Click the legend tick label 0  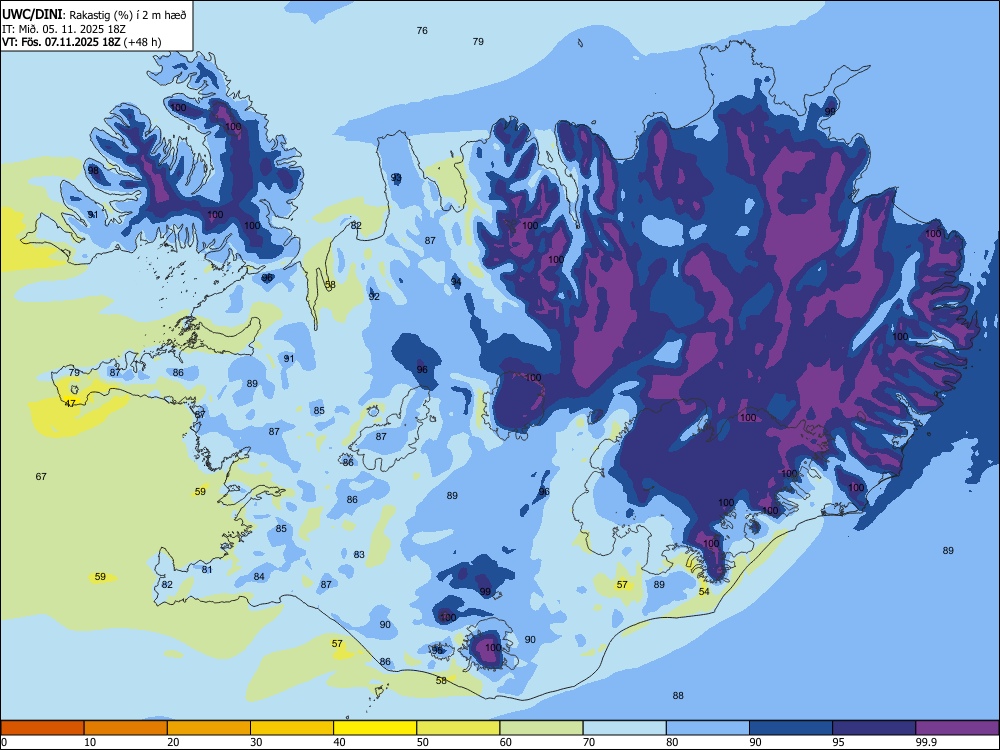click(x=4, y=742)
